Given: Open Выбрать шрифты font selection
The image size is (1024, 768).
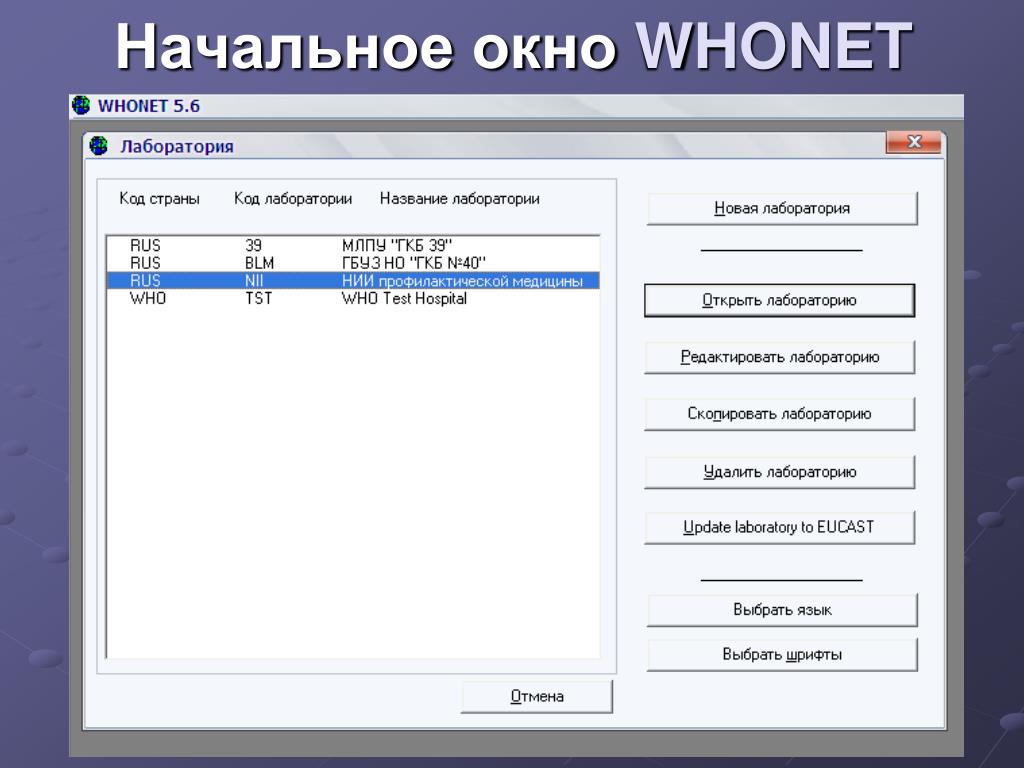Looking at the screenshot, I should coord(782,654).
